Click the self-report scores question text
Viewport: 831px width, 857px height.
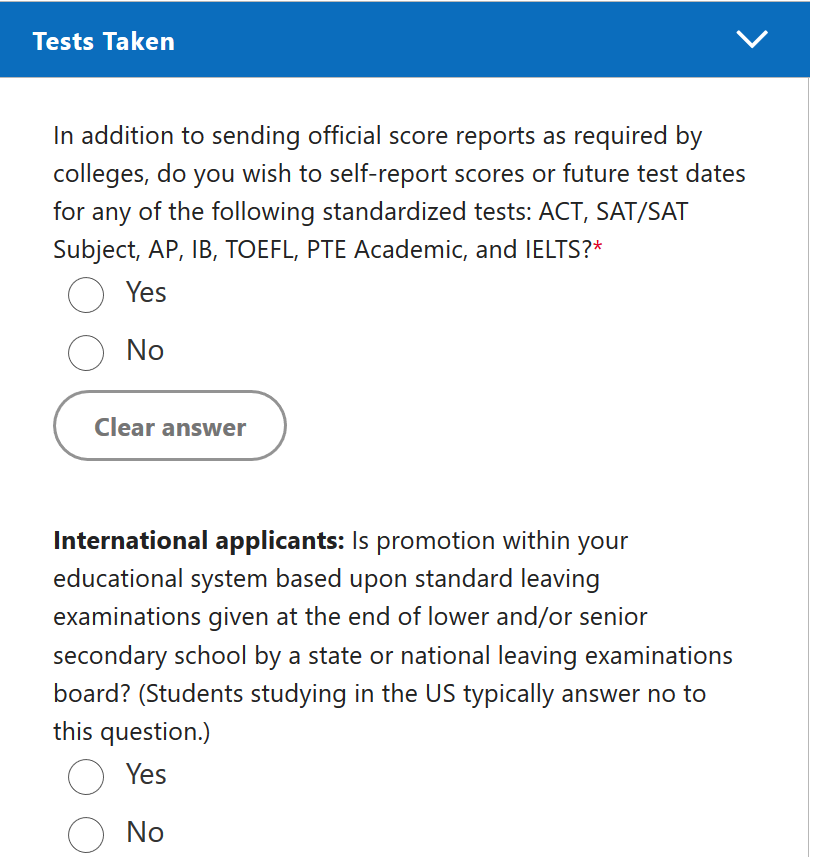point(400,173)
